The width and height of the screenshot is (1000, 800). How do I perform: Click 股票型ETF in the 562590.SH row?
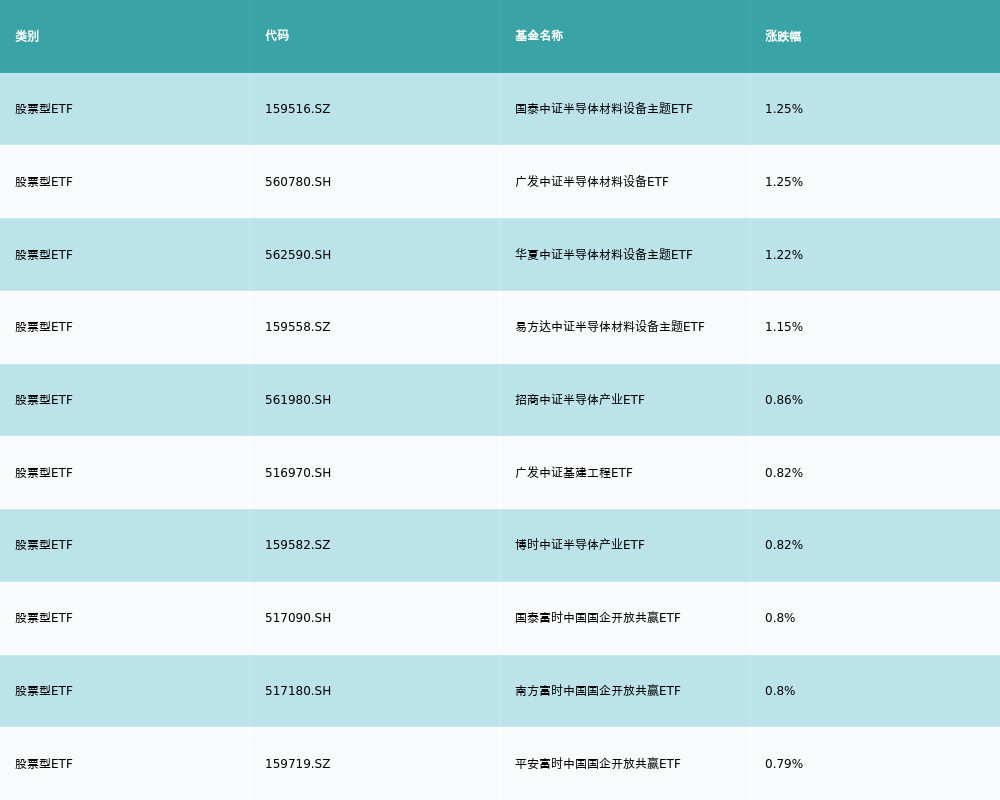coord(44,255)
